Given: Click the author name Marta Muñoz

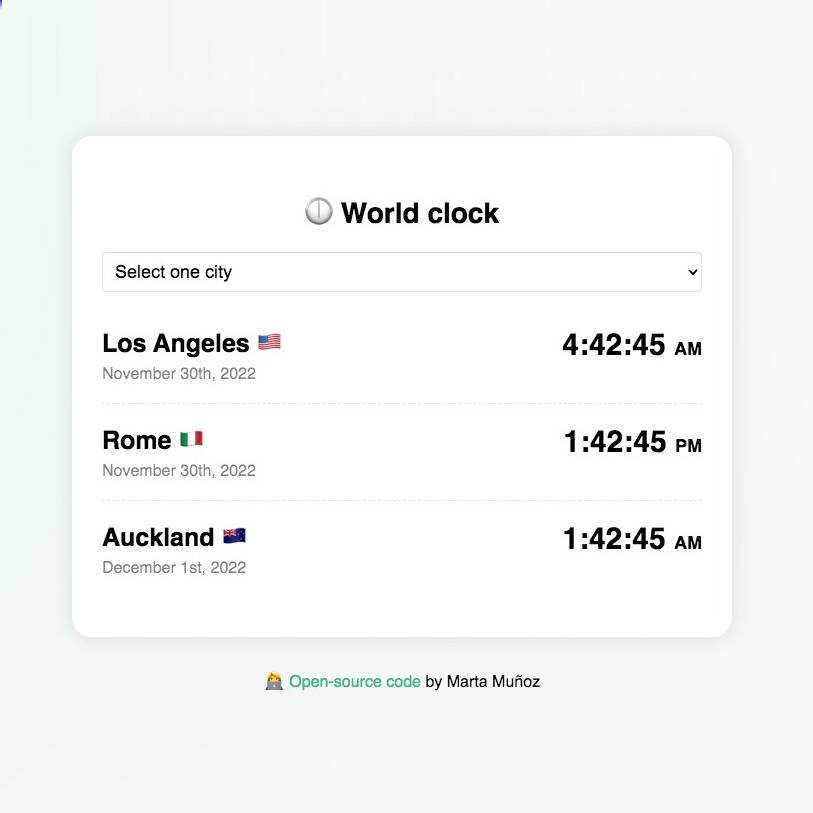Looking at the screenshot, I should 493,681.
